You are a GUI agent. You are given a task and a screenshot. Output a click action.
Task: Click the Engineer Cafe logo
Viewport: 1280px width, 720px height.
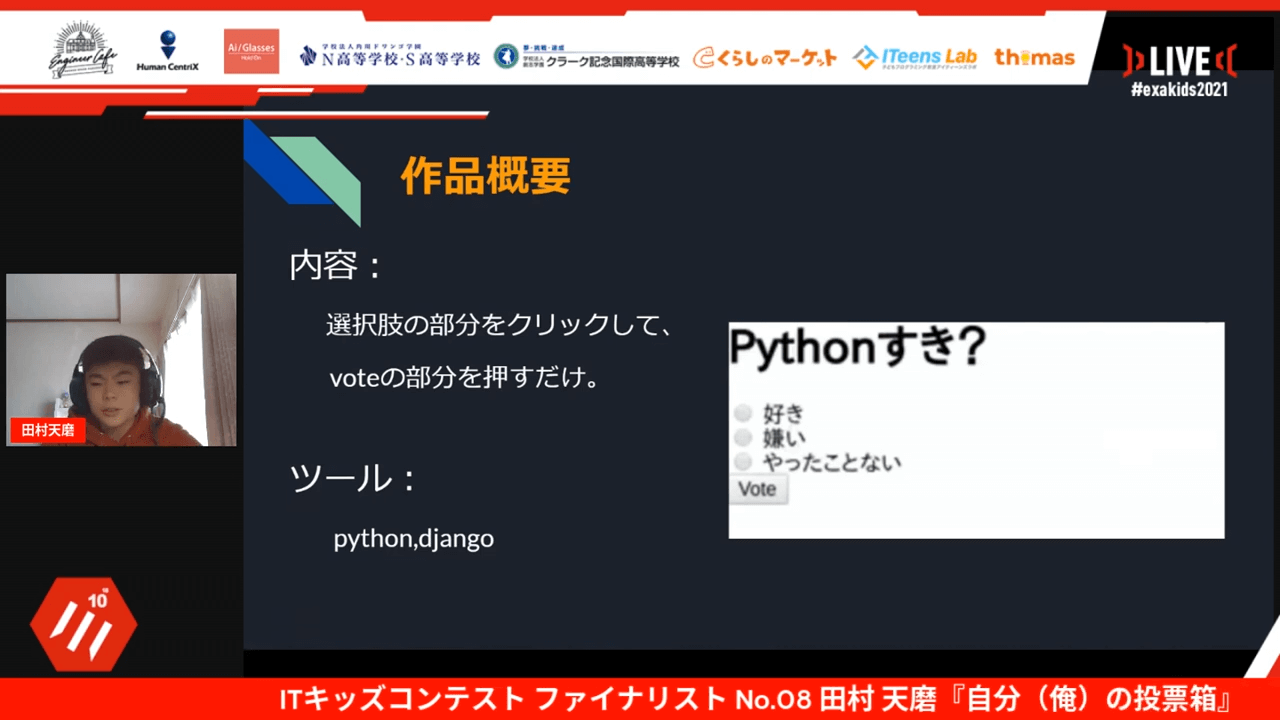coord(85,51)
